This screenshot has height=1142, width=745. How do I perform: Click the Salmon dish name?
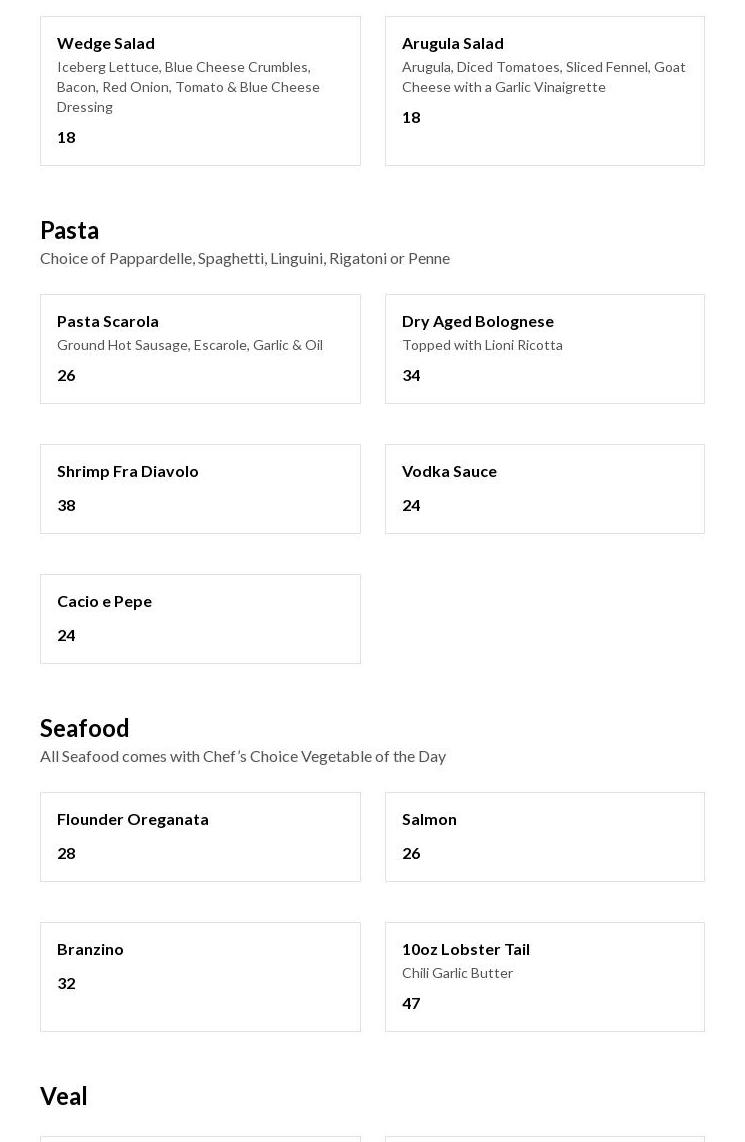click(x=429, y=819)
